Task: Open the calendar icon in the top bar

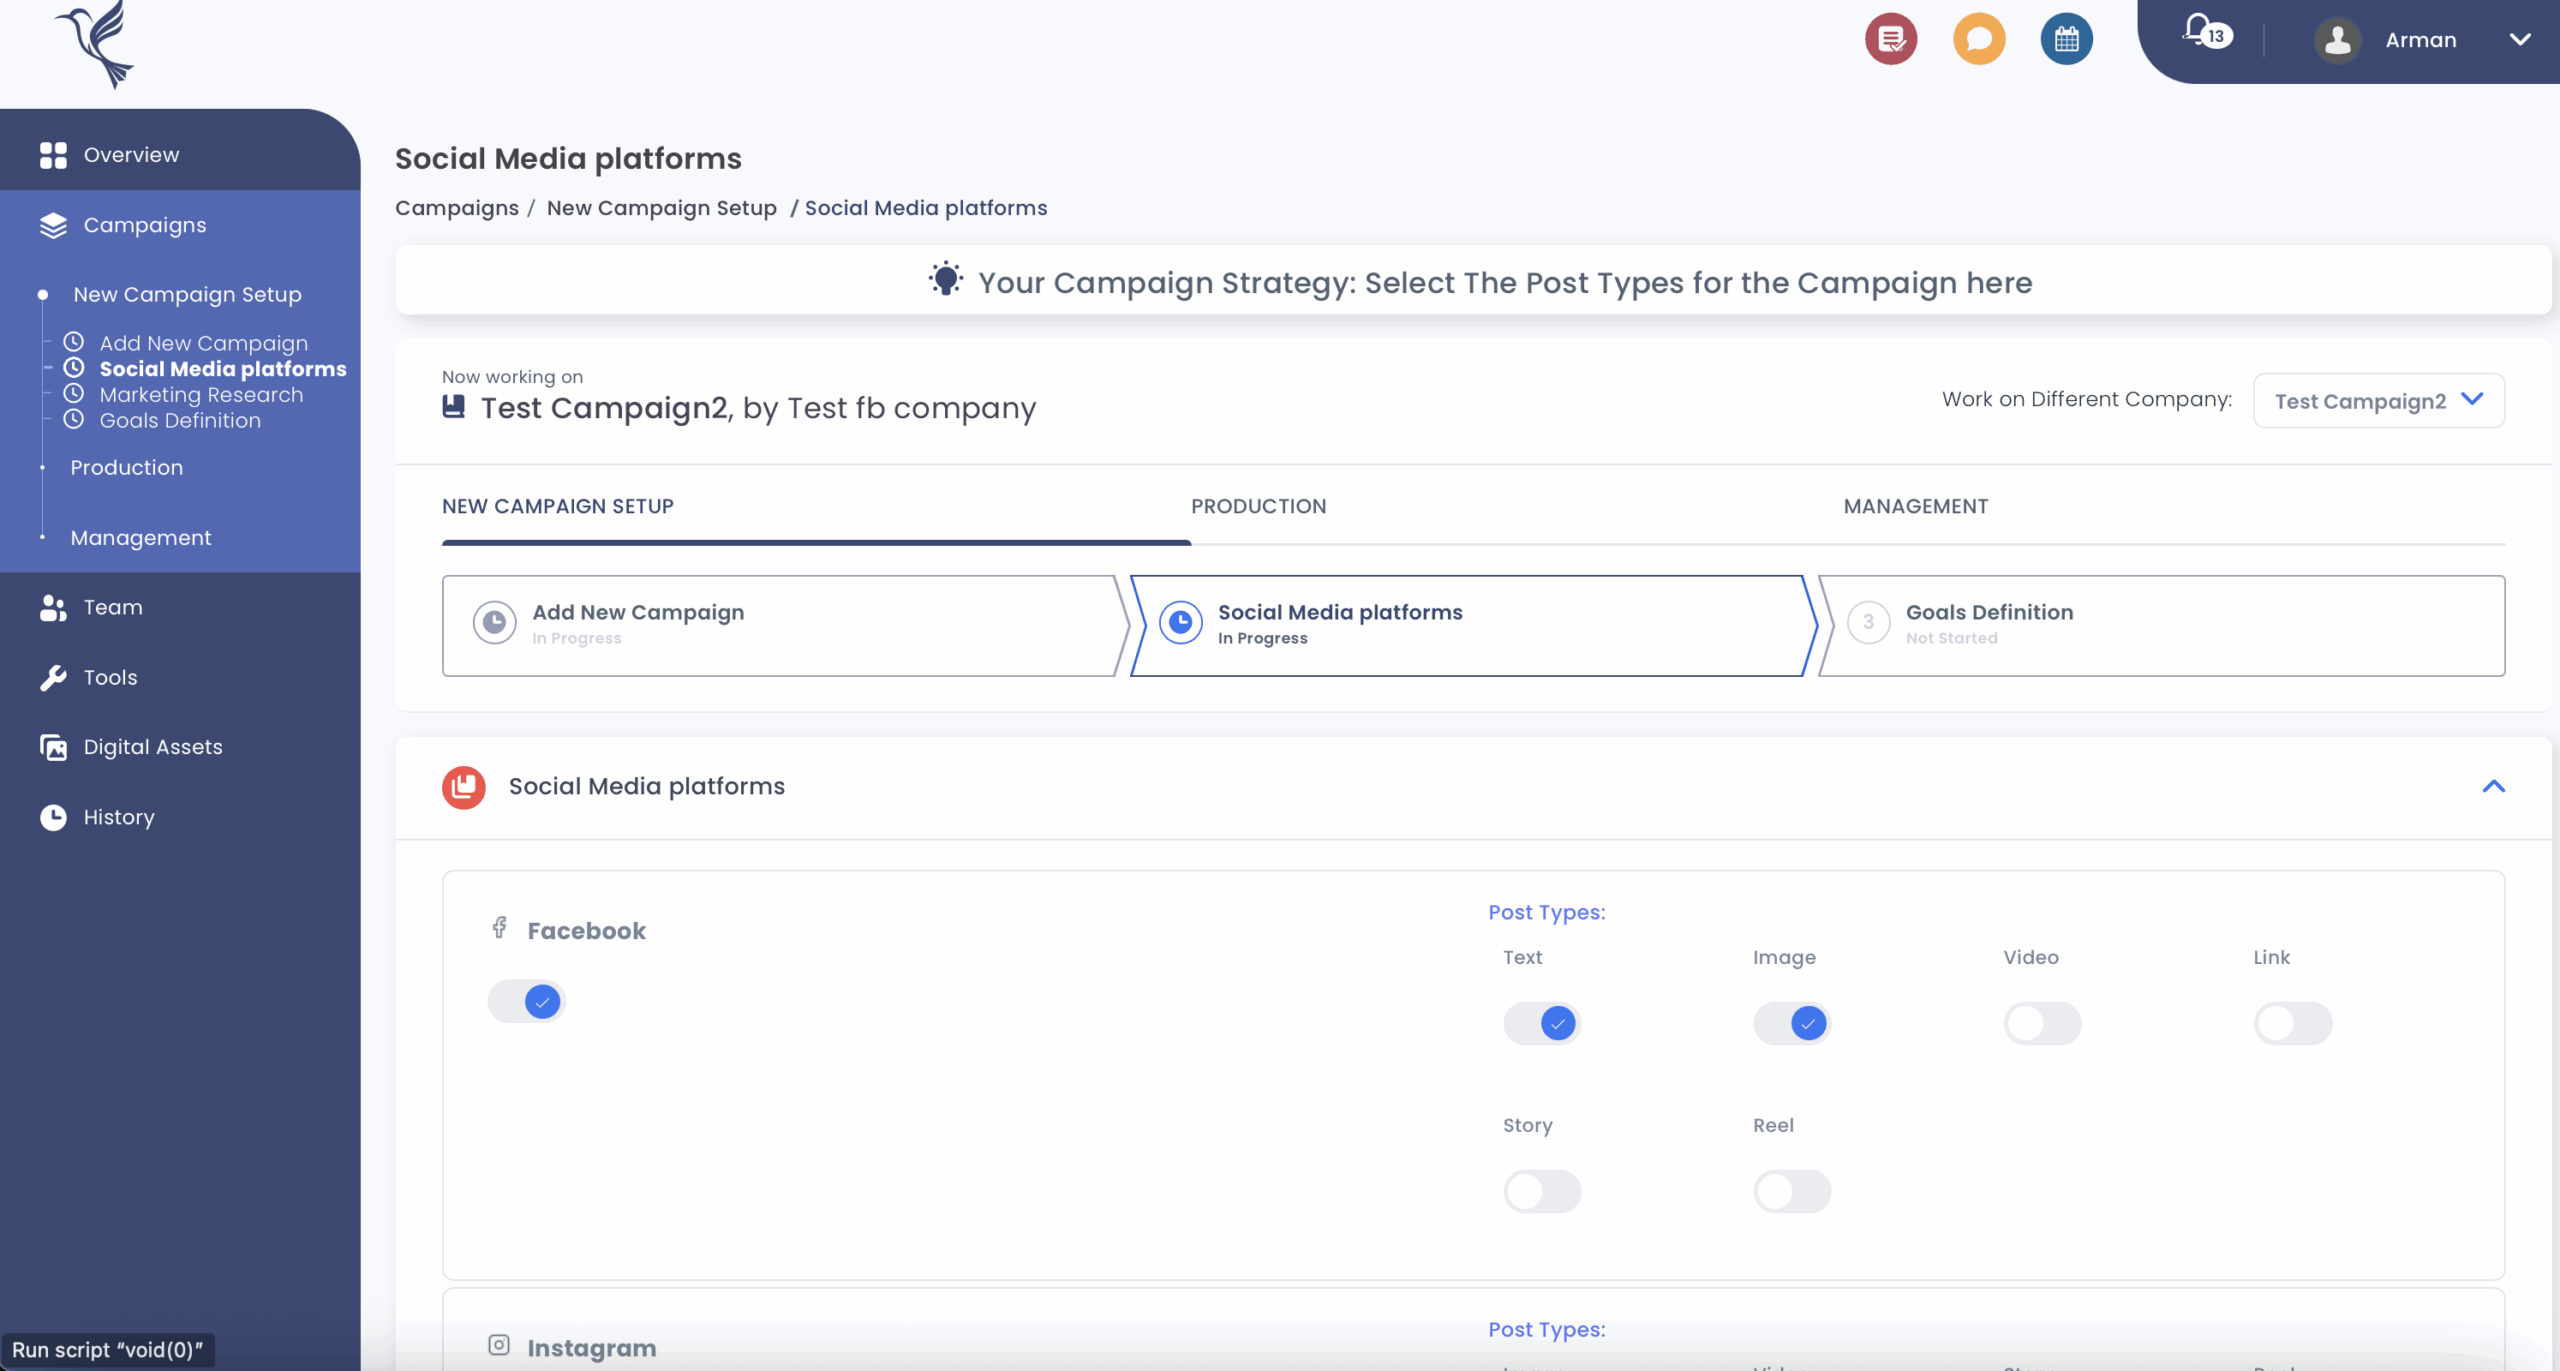Action: point(2065,39)
